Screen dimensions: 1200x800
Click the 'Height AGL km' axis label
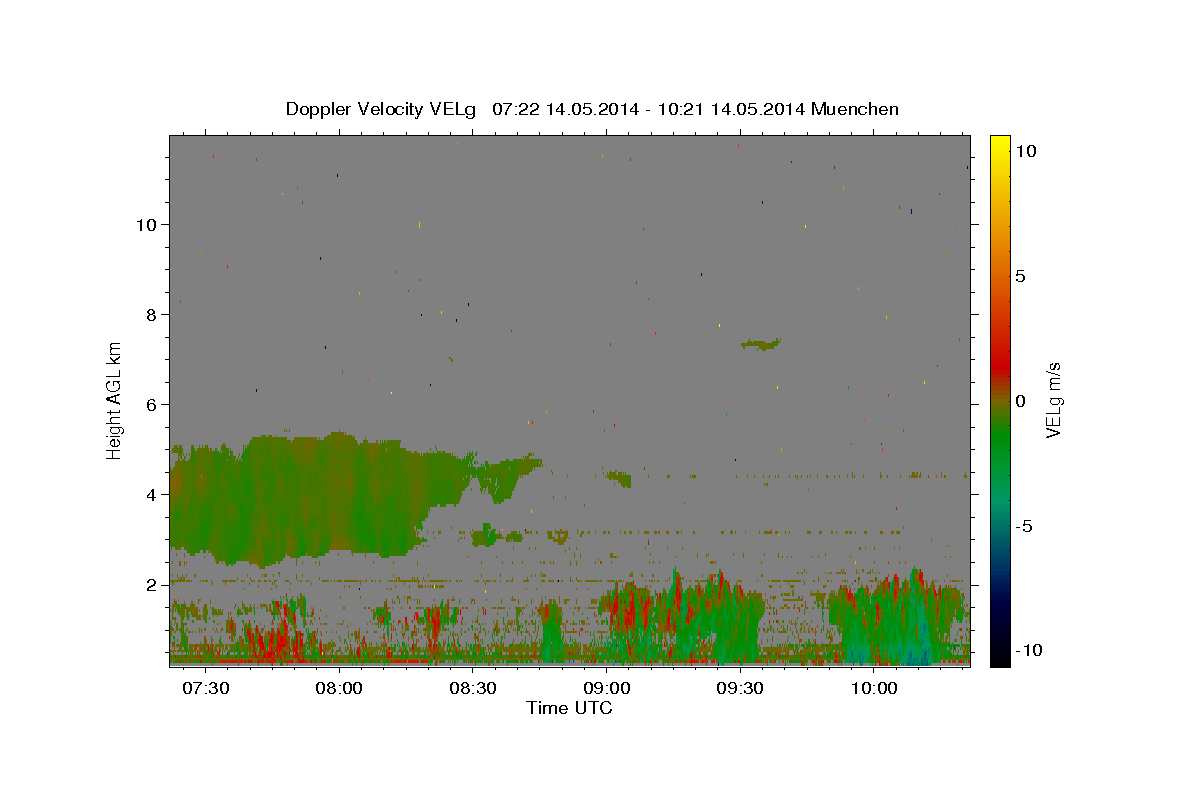[115, 400]
